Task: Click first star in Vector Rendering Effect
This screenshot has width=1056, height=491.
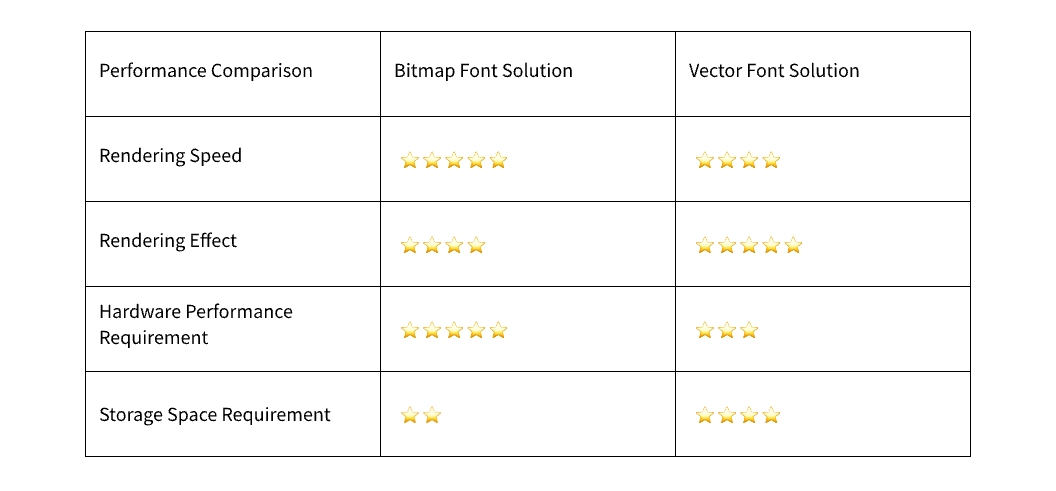Action: point(704,245)
